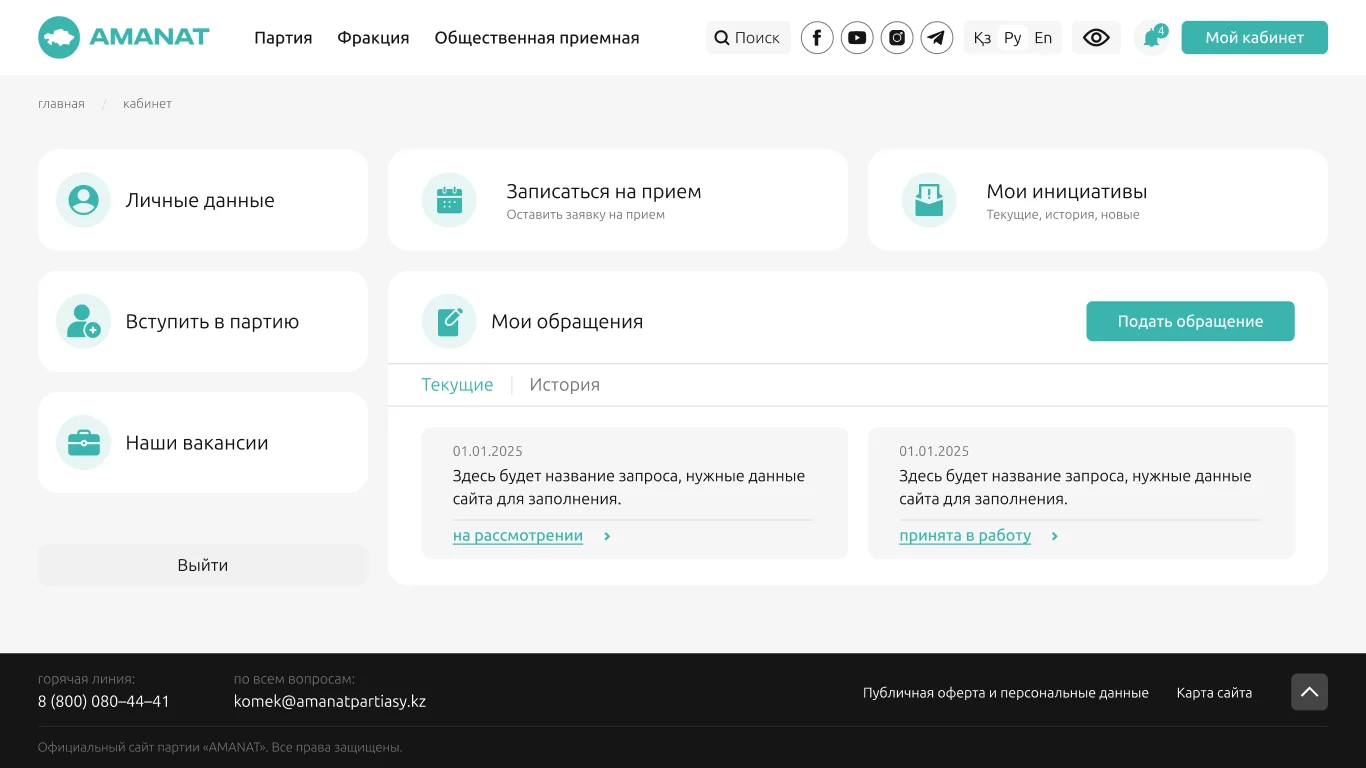Open the Фракция menu

click(373, 38)
